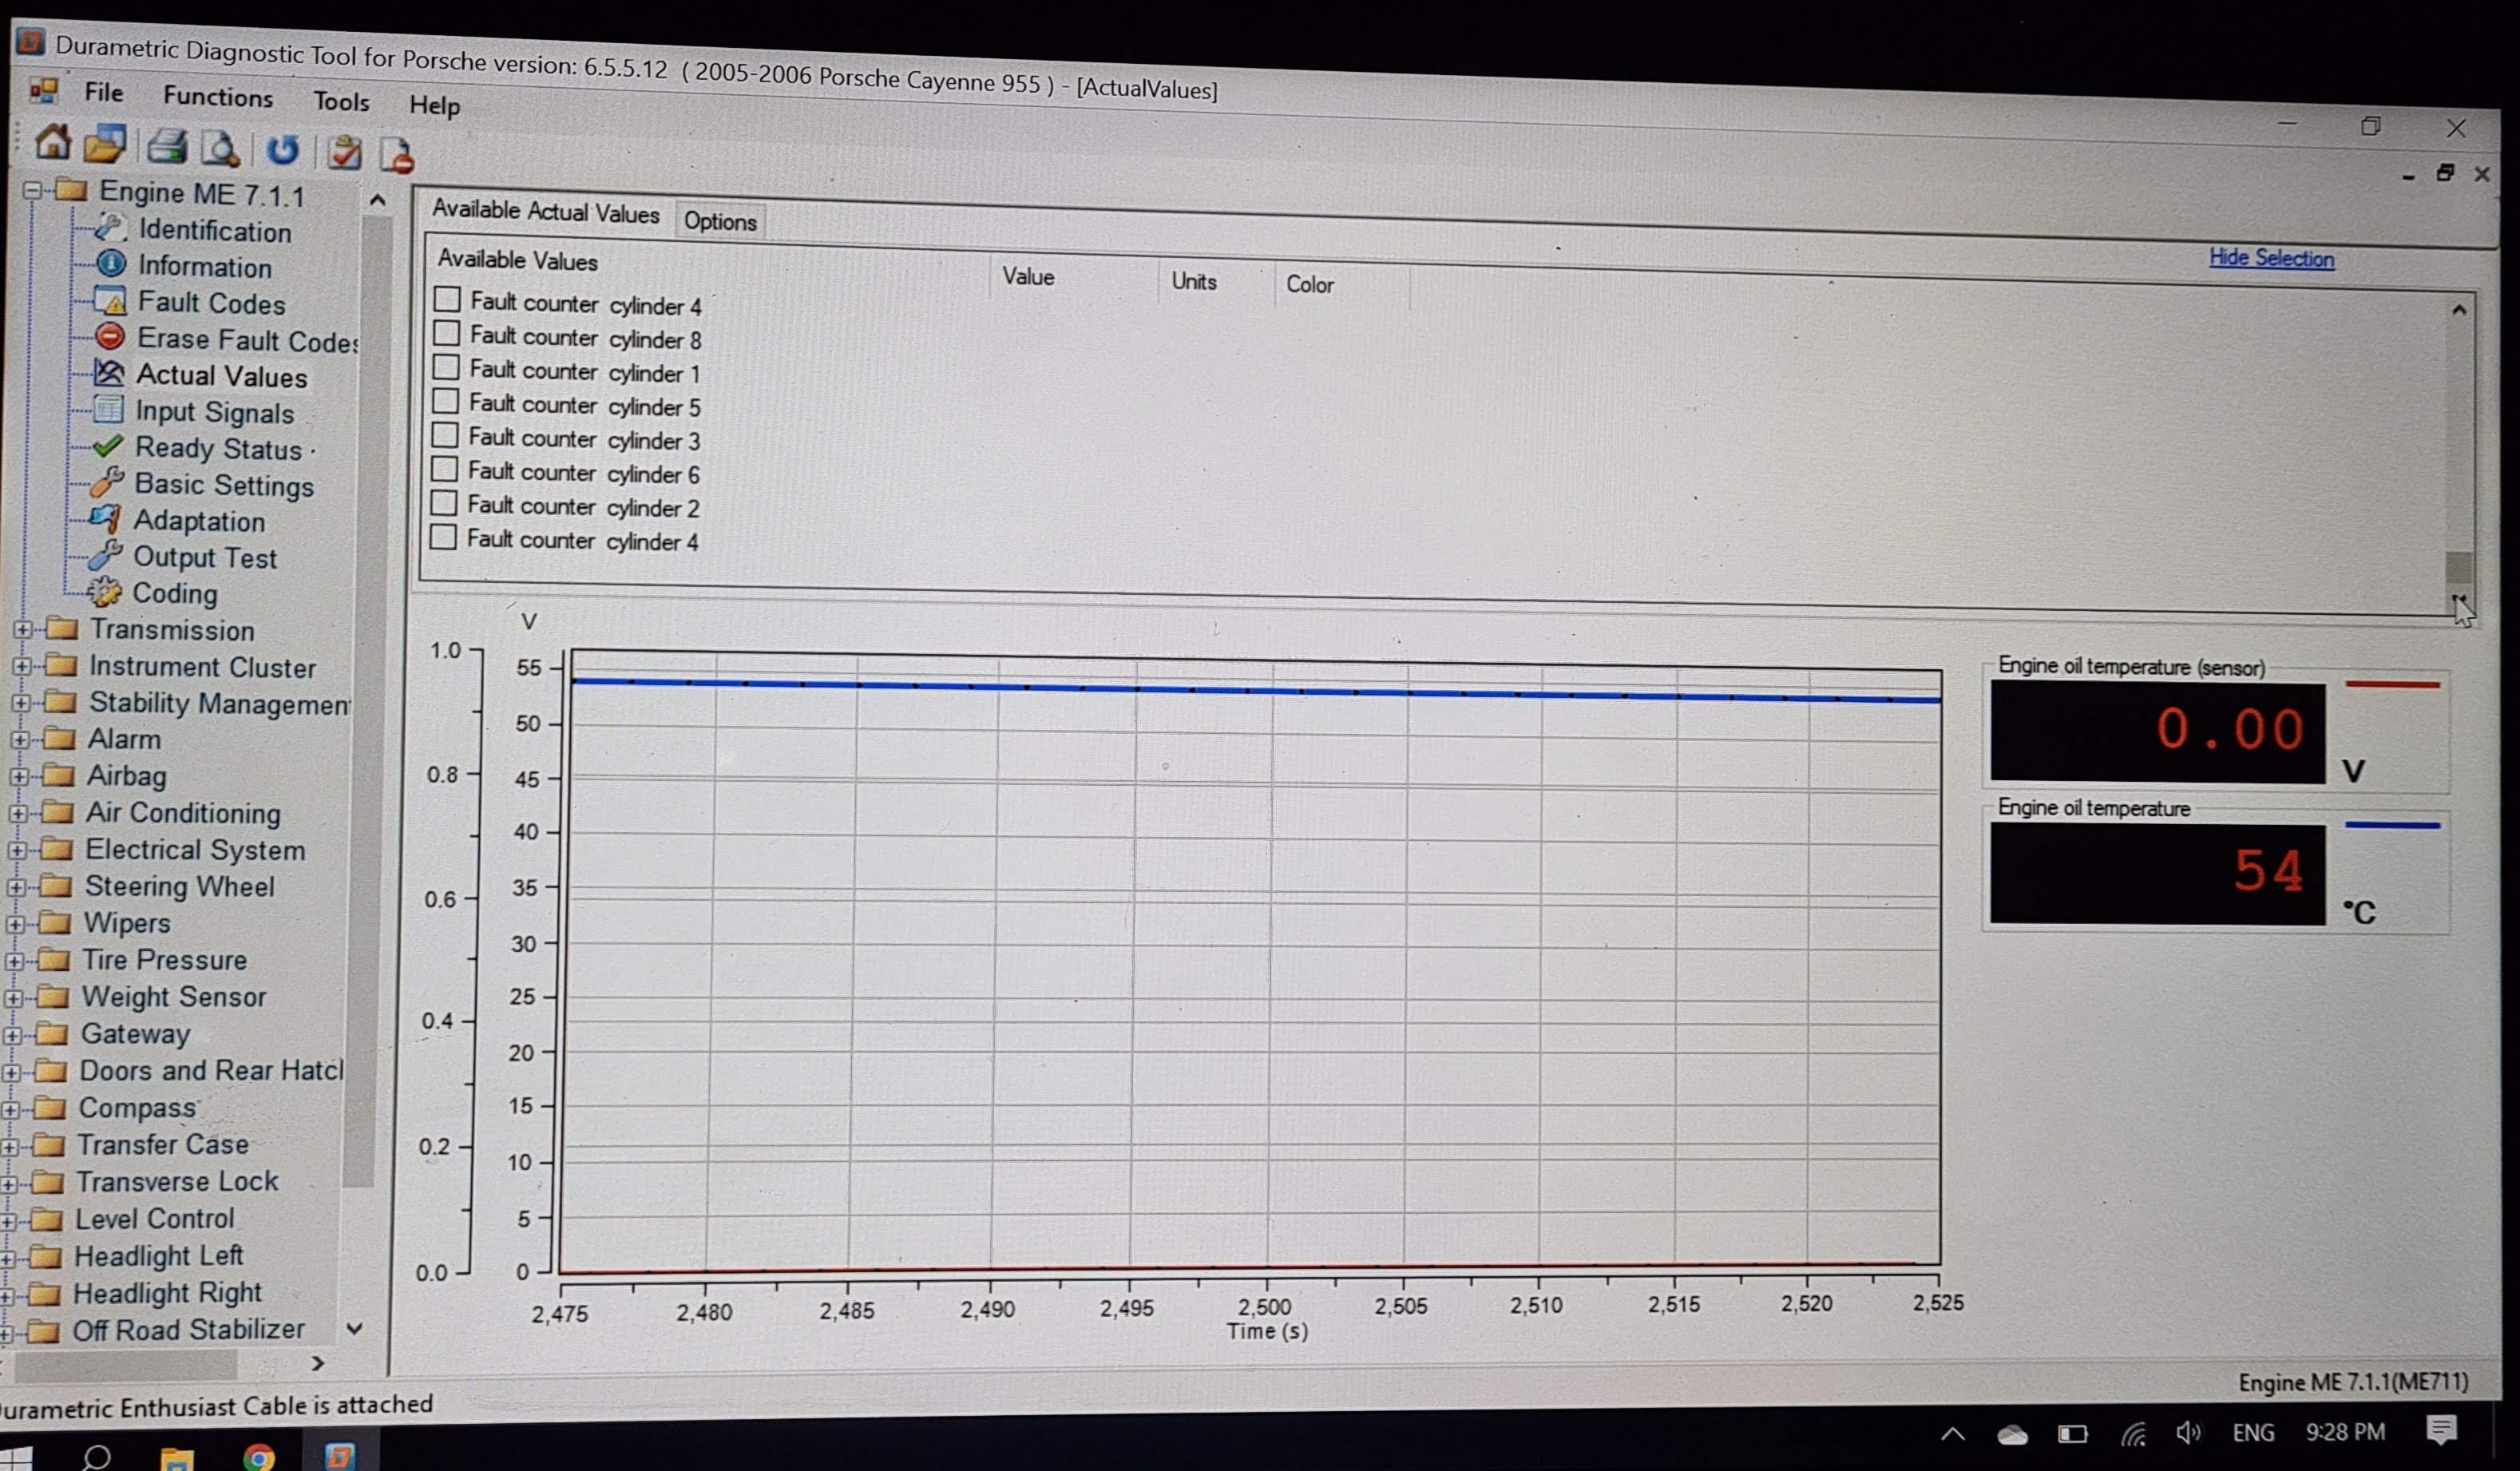
Task: Click the document log toolbar icon
Action: click(x=397, y=156)
